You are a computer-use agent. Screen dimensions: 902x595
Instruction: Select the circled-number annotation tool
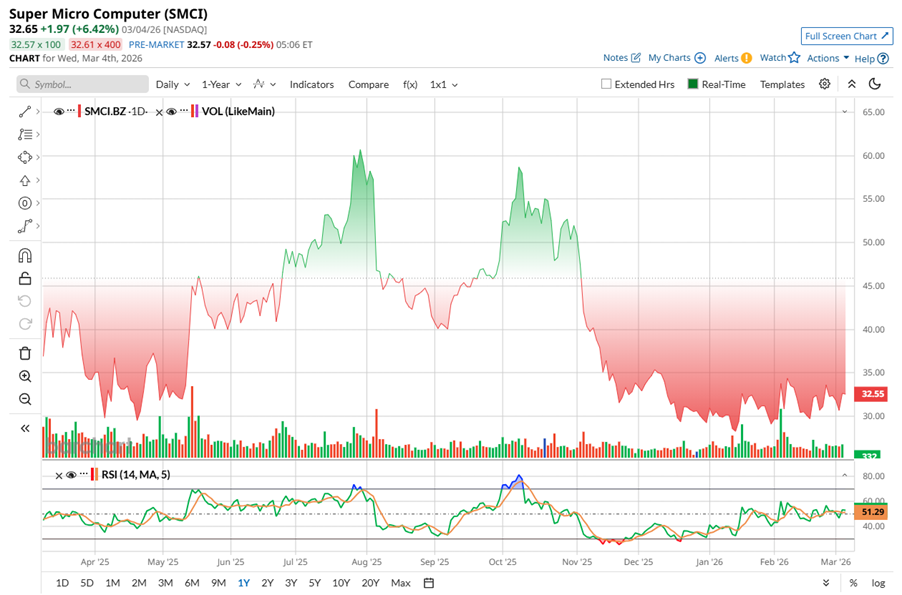click(25, 203)
